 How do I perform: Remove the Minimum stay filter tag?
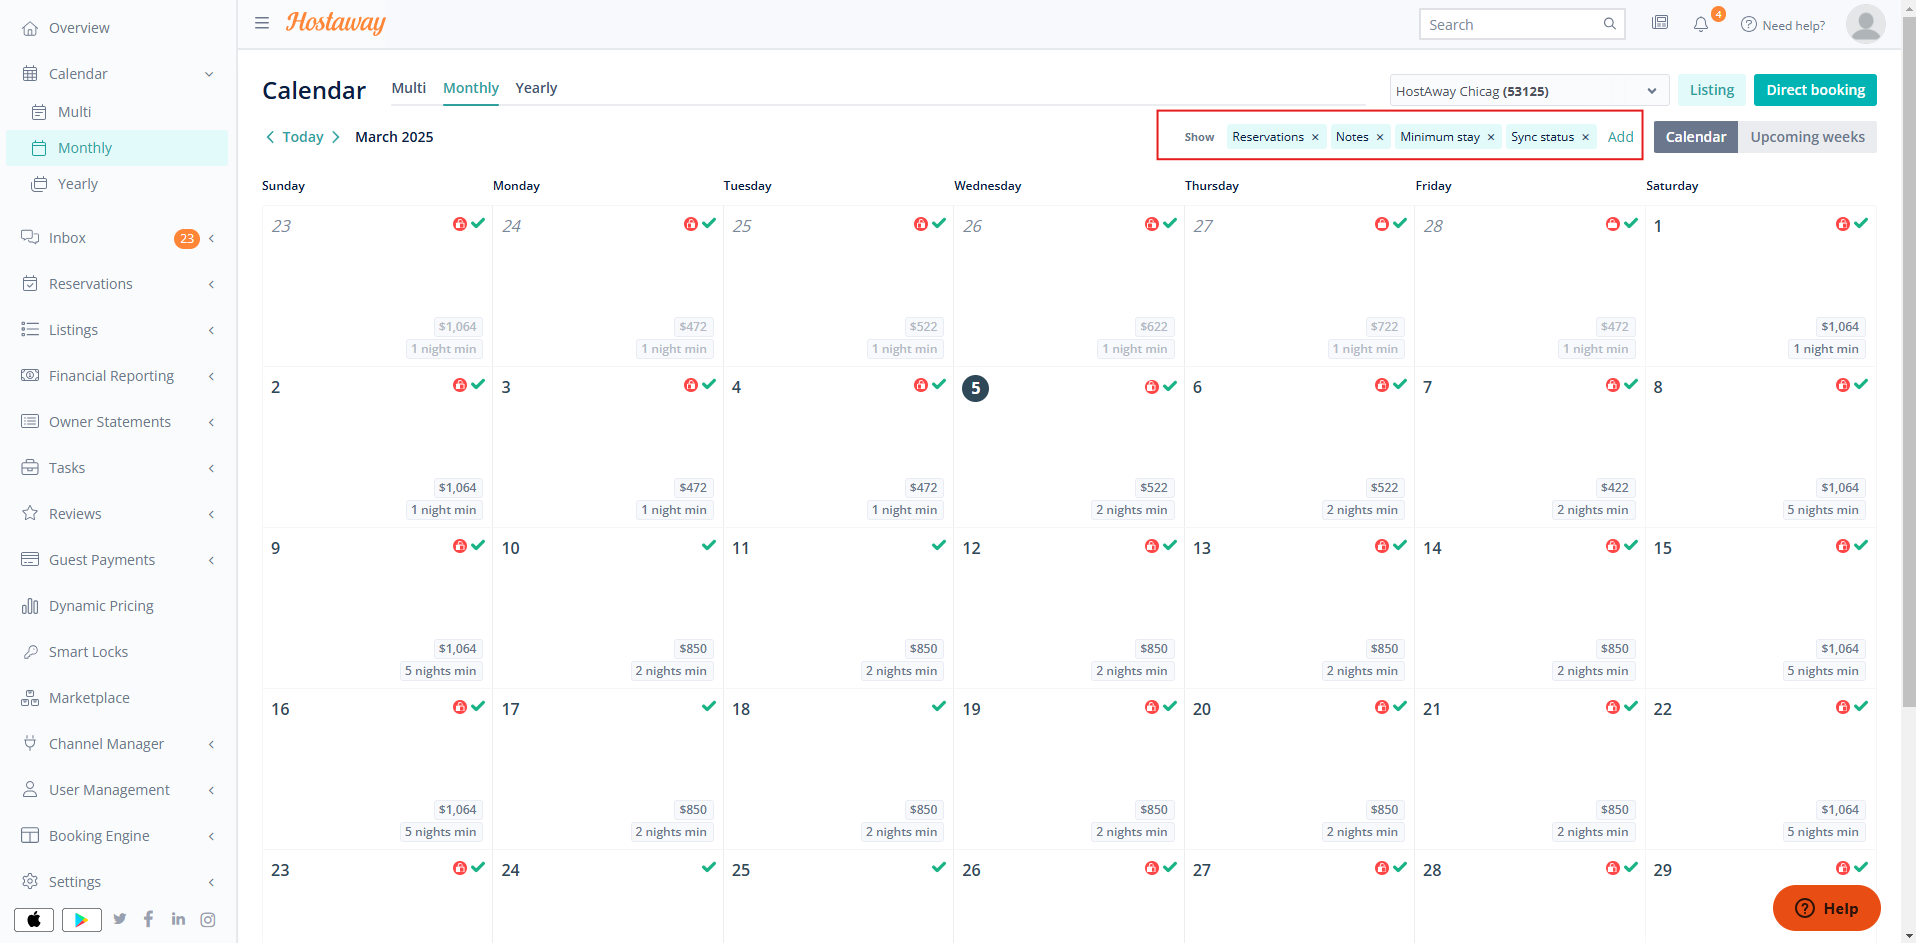[1491, 137]
